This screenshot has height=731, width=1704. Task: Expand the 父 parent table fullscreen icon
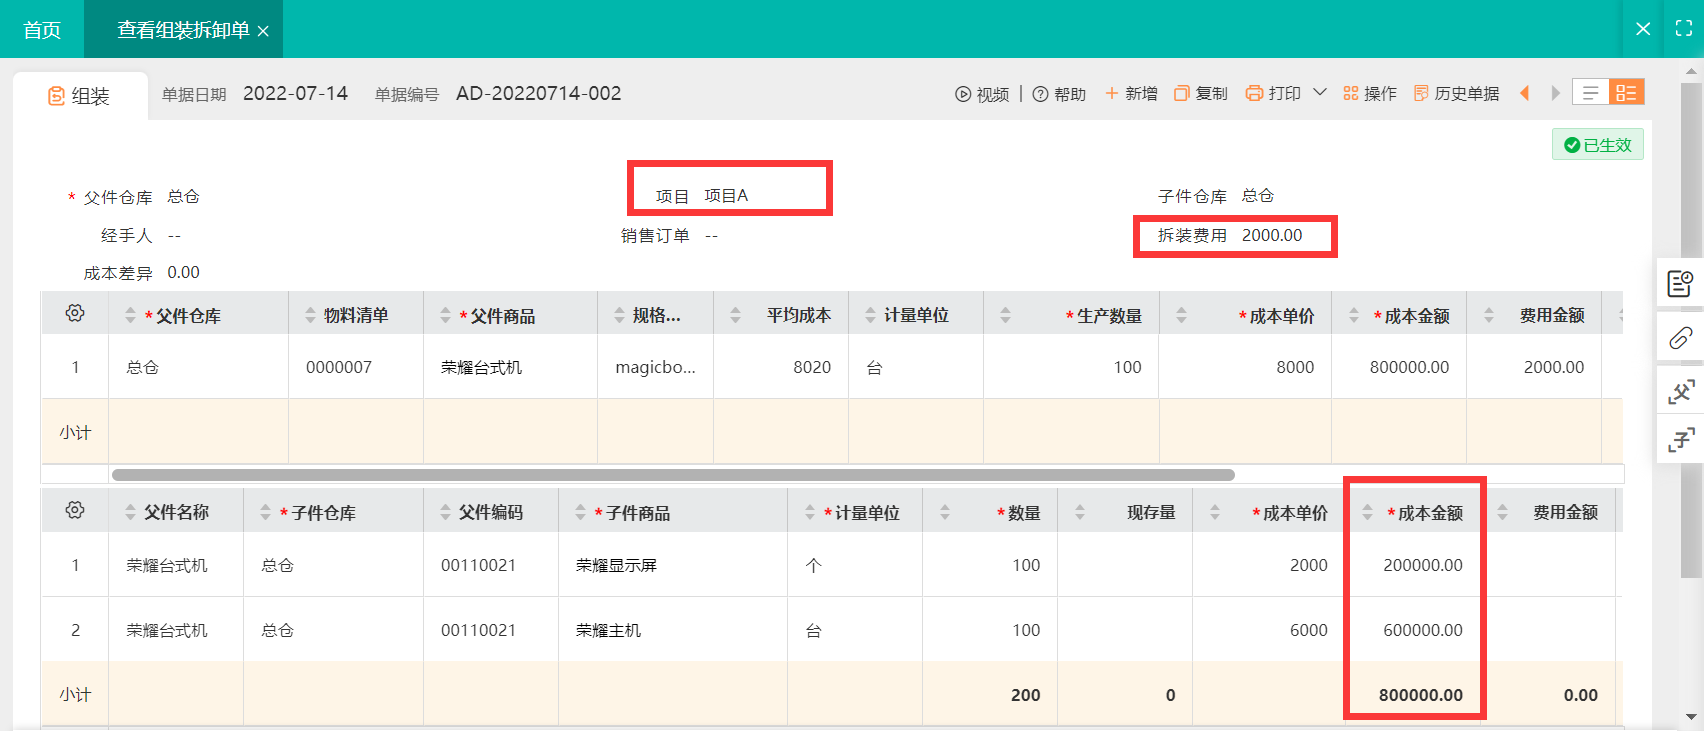pos(1680,391)
